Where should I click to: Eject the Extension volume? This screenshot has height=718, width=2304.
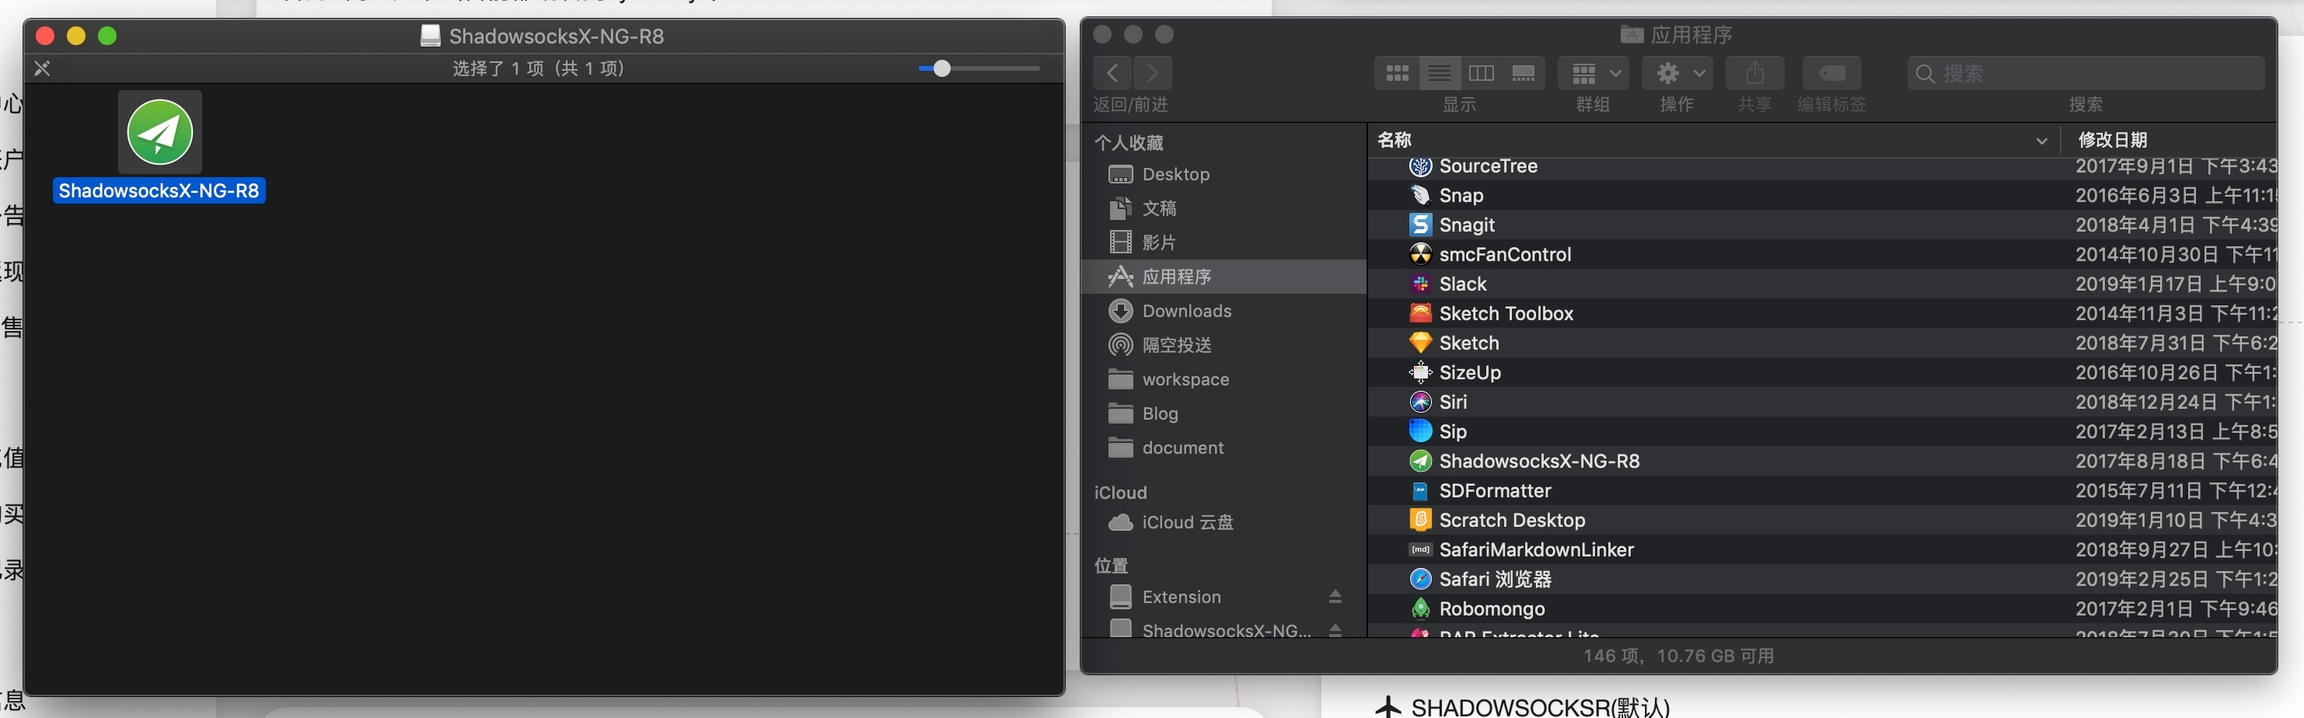click(1335, 597)
